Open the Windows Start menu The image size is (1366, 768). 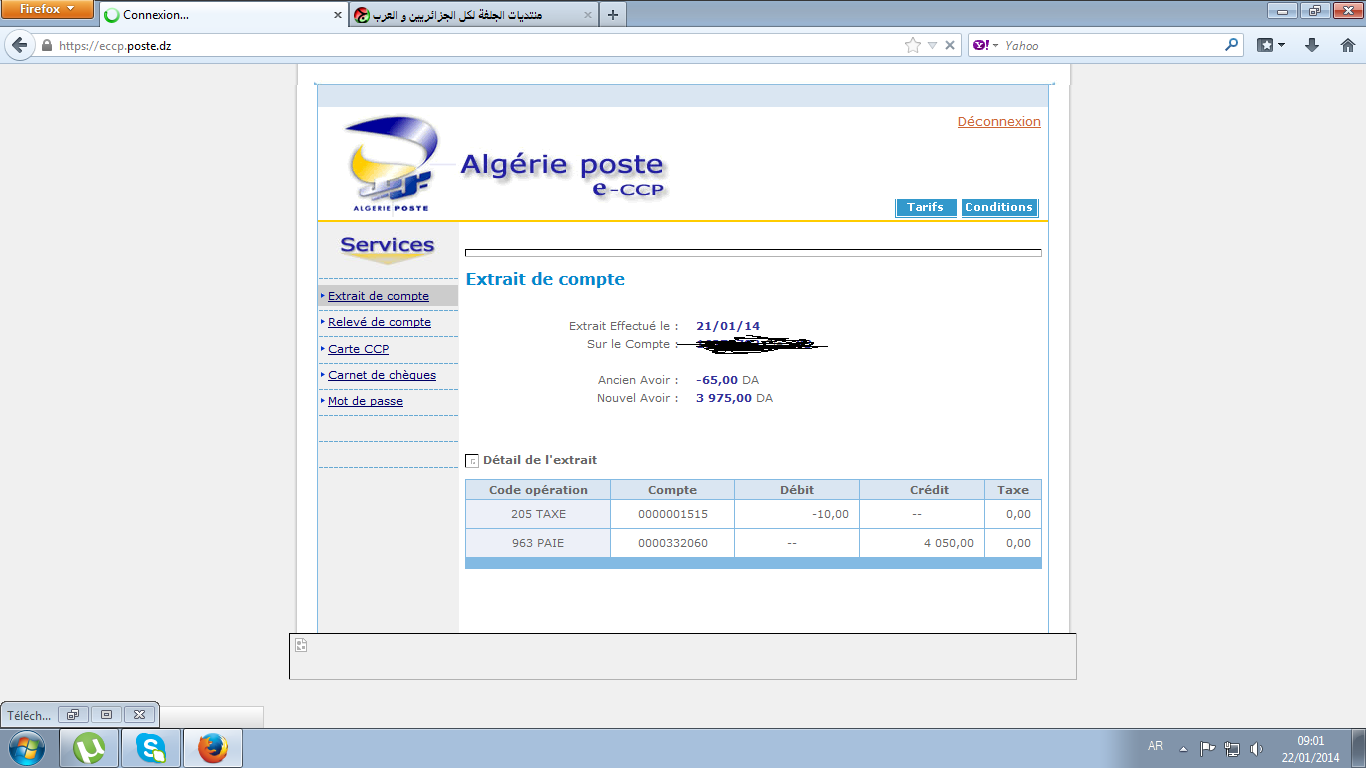click(x=26, y=748)
